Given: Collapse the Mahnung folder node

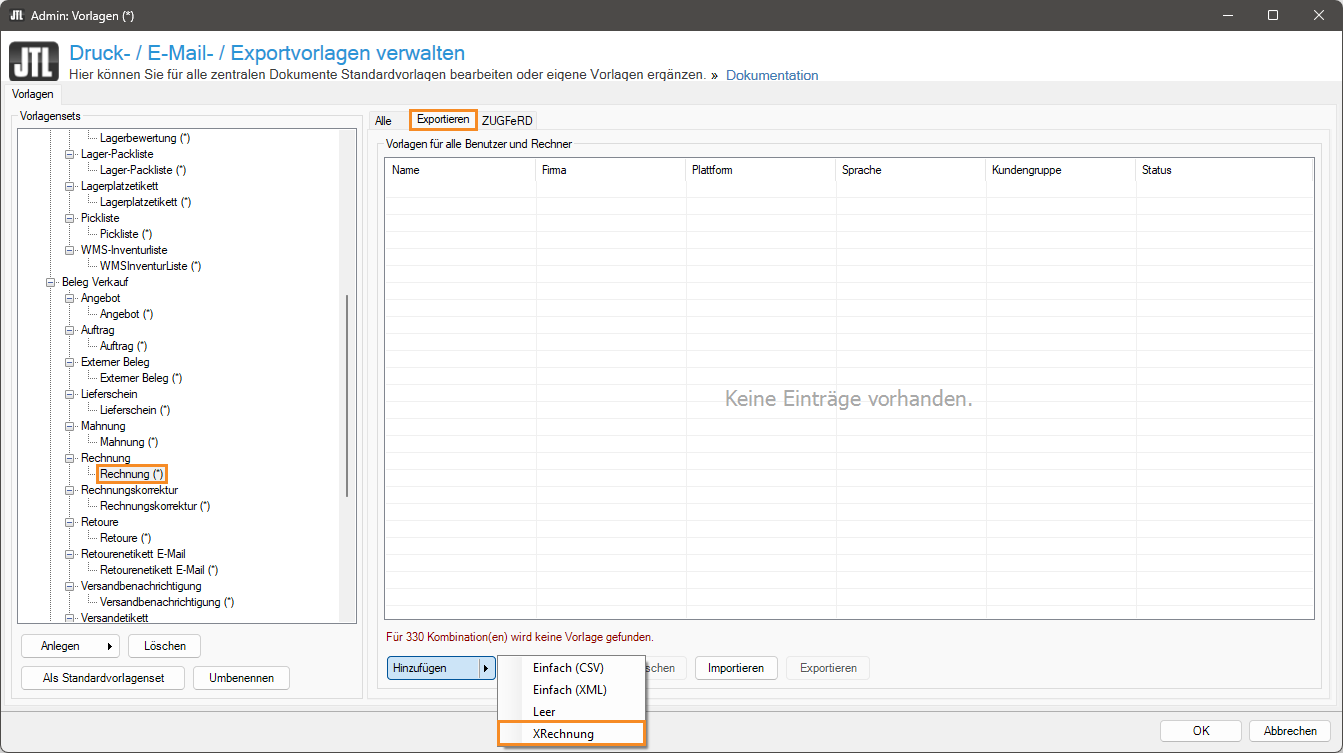Looking at the screenshot, I should [x=70, y=426].
